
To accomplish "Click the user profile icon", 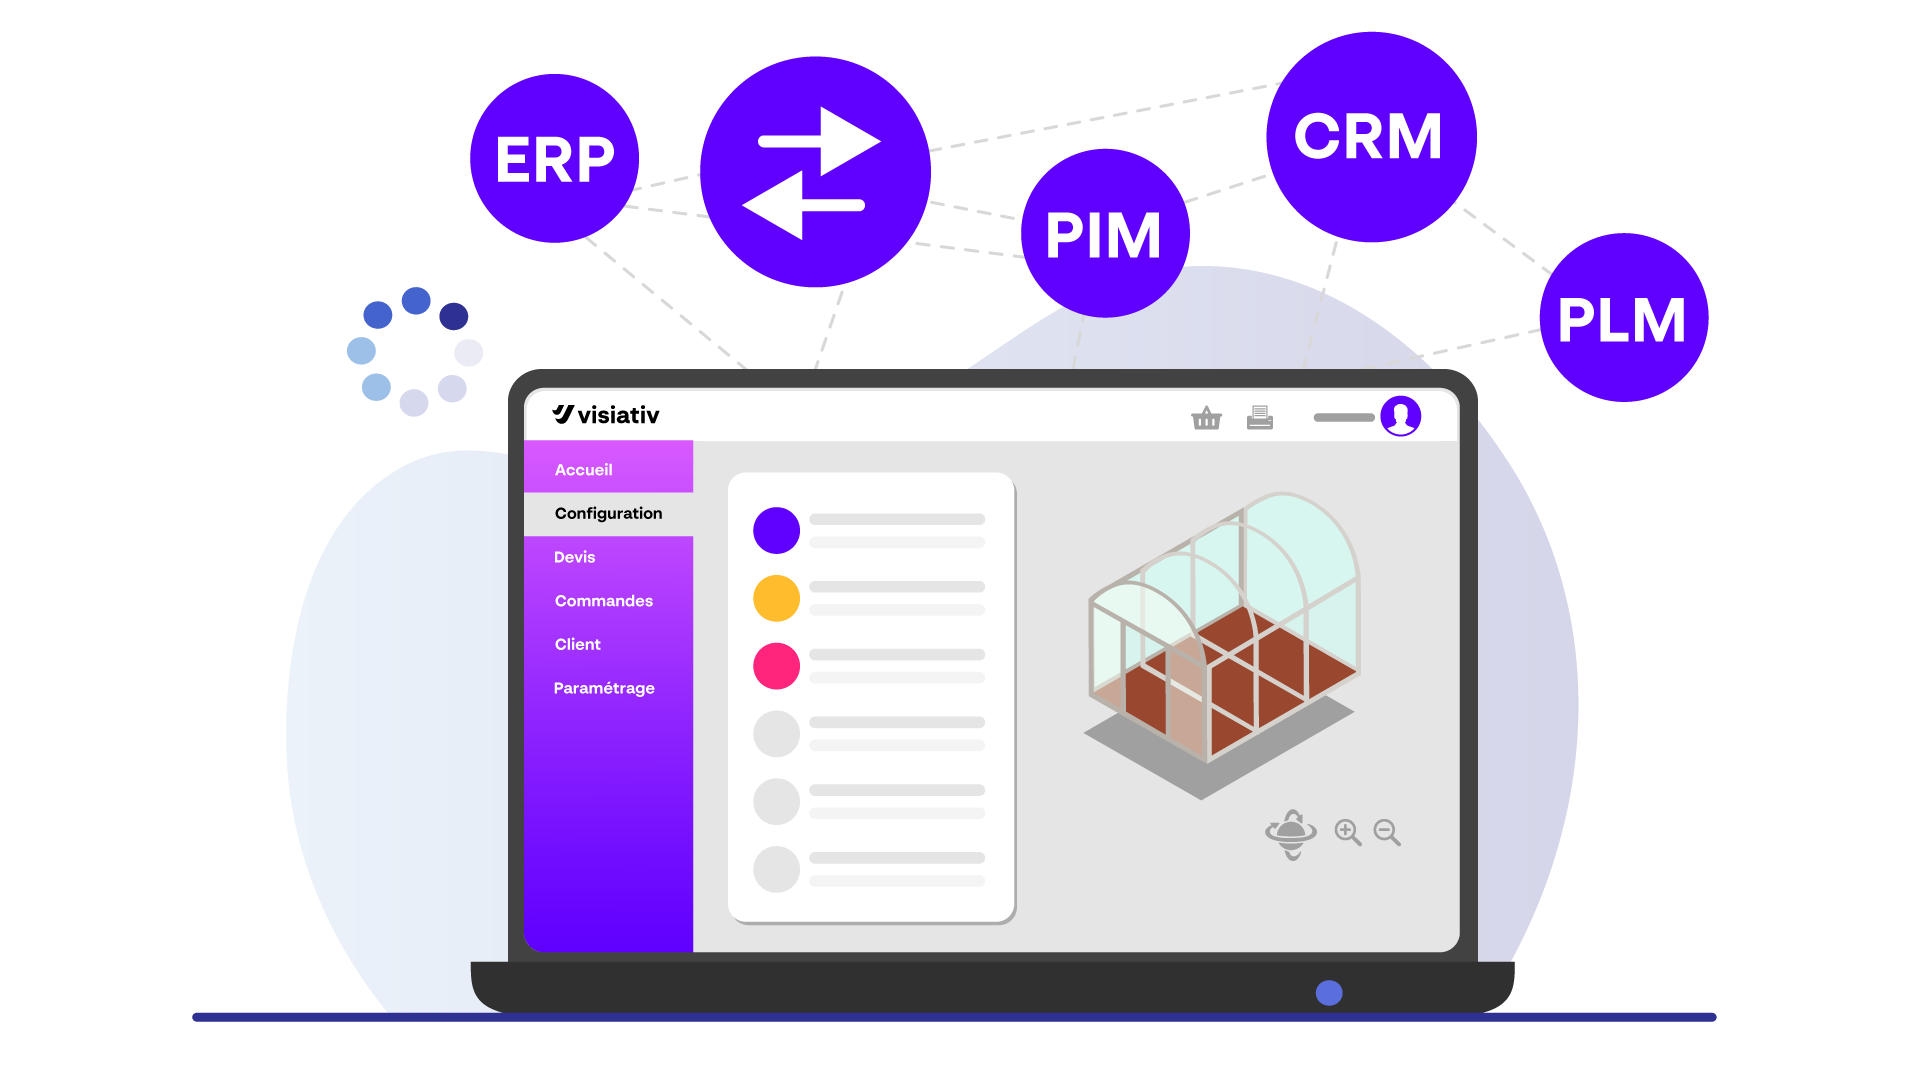I will click(1399, 417).
